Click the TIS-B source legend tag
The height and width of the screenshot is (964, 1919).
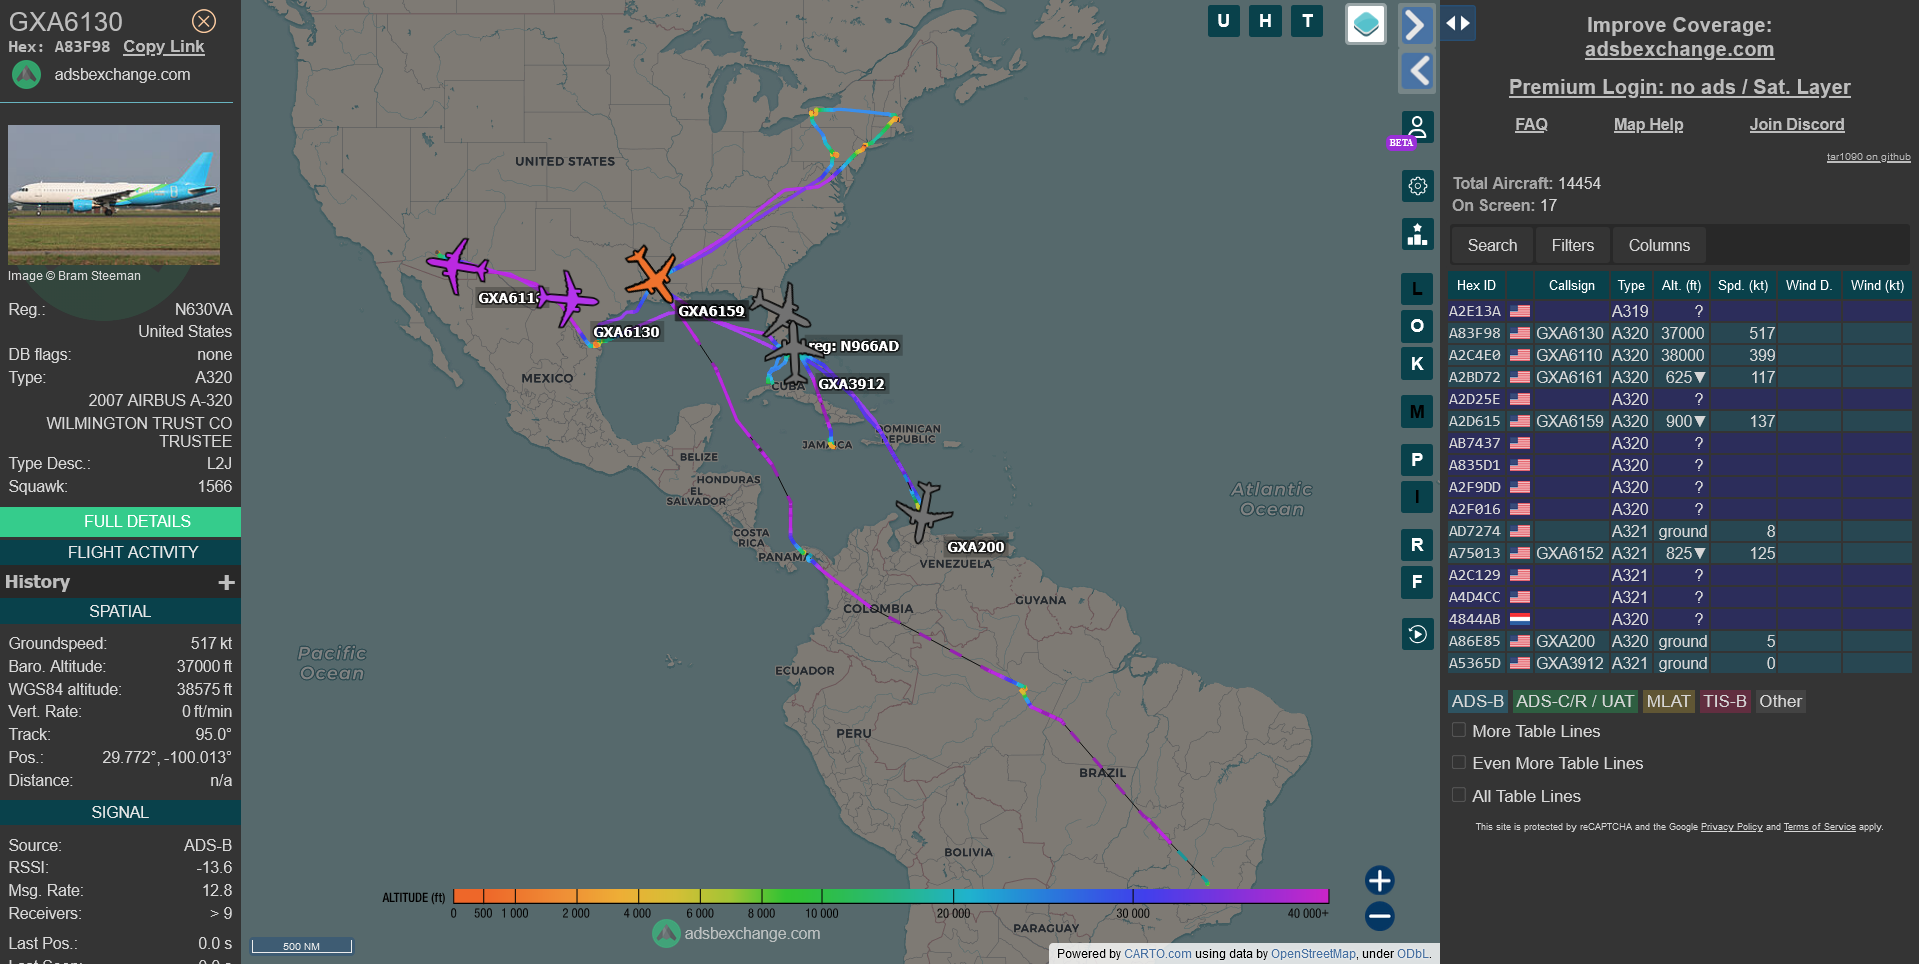1724,702
